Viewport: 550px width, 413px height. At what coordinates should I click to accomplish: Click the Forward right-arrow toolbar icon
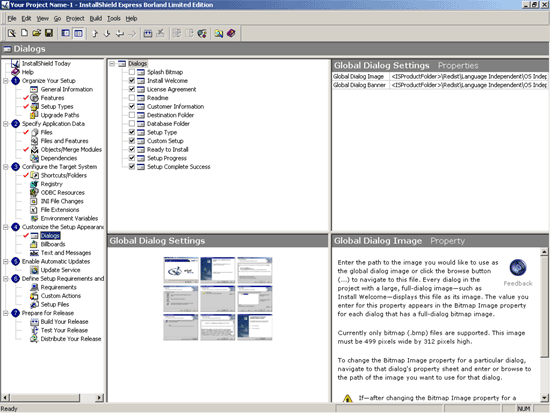tap(132, 33)
